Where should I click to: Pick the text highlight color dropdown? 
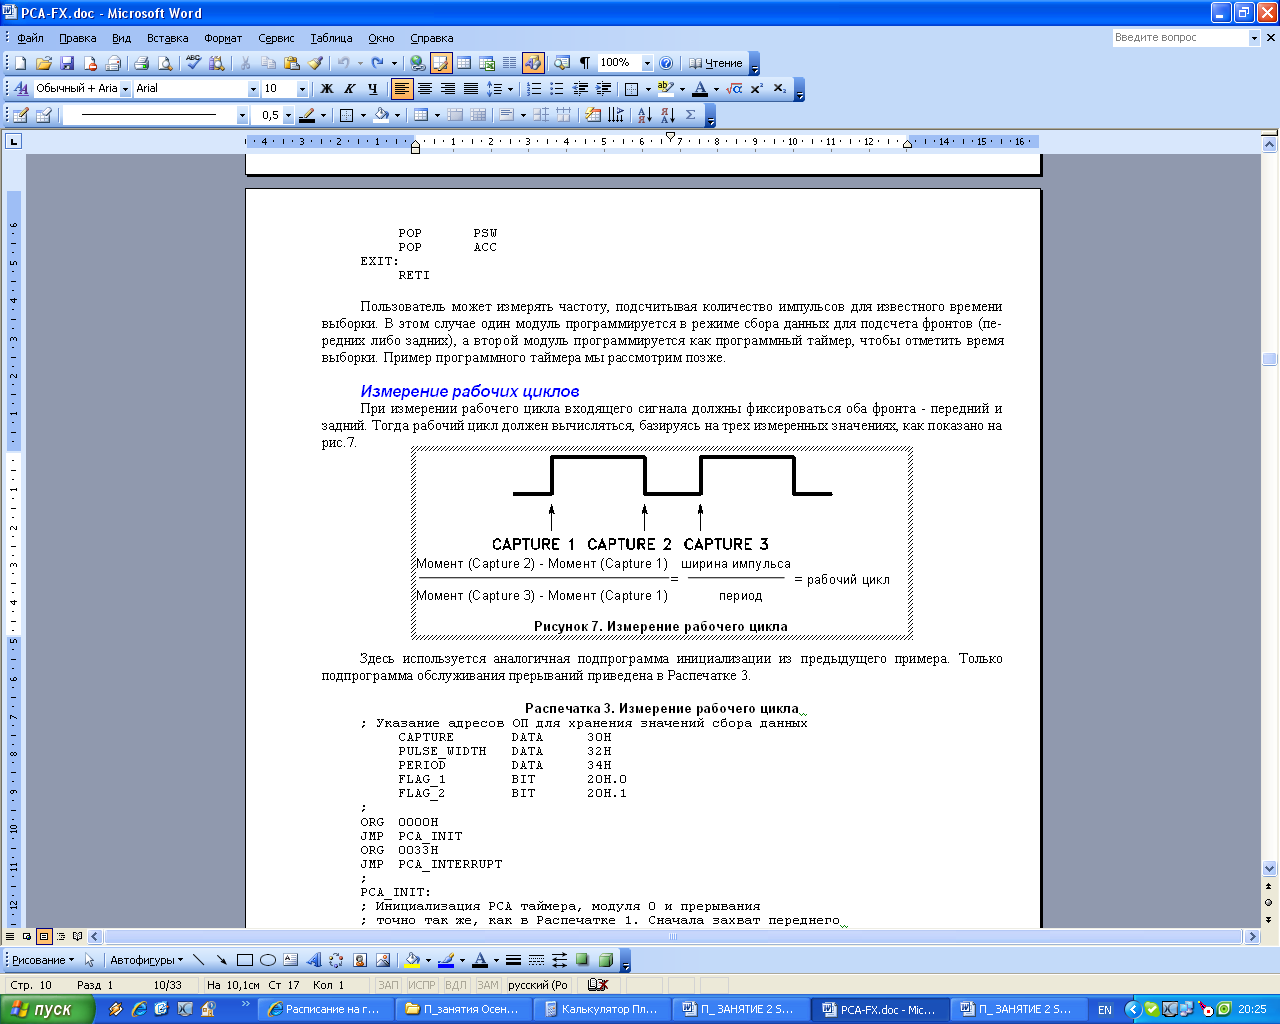pyautogui.click(x=682, y=89)
